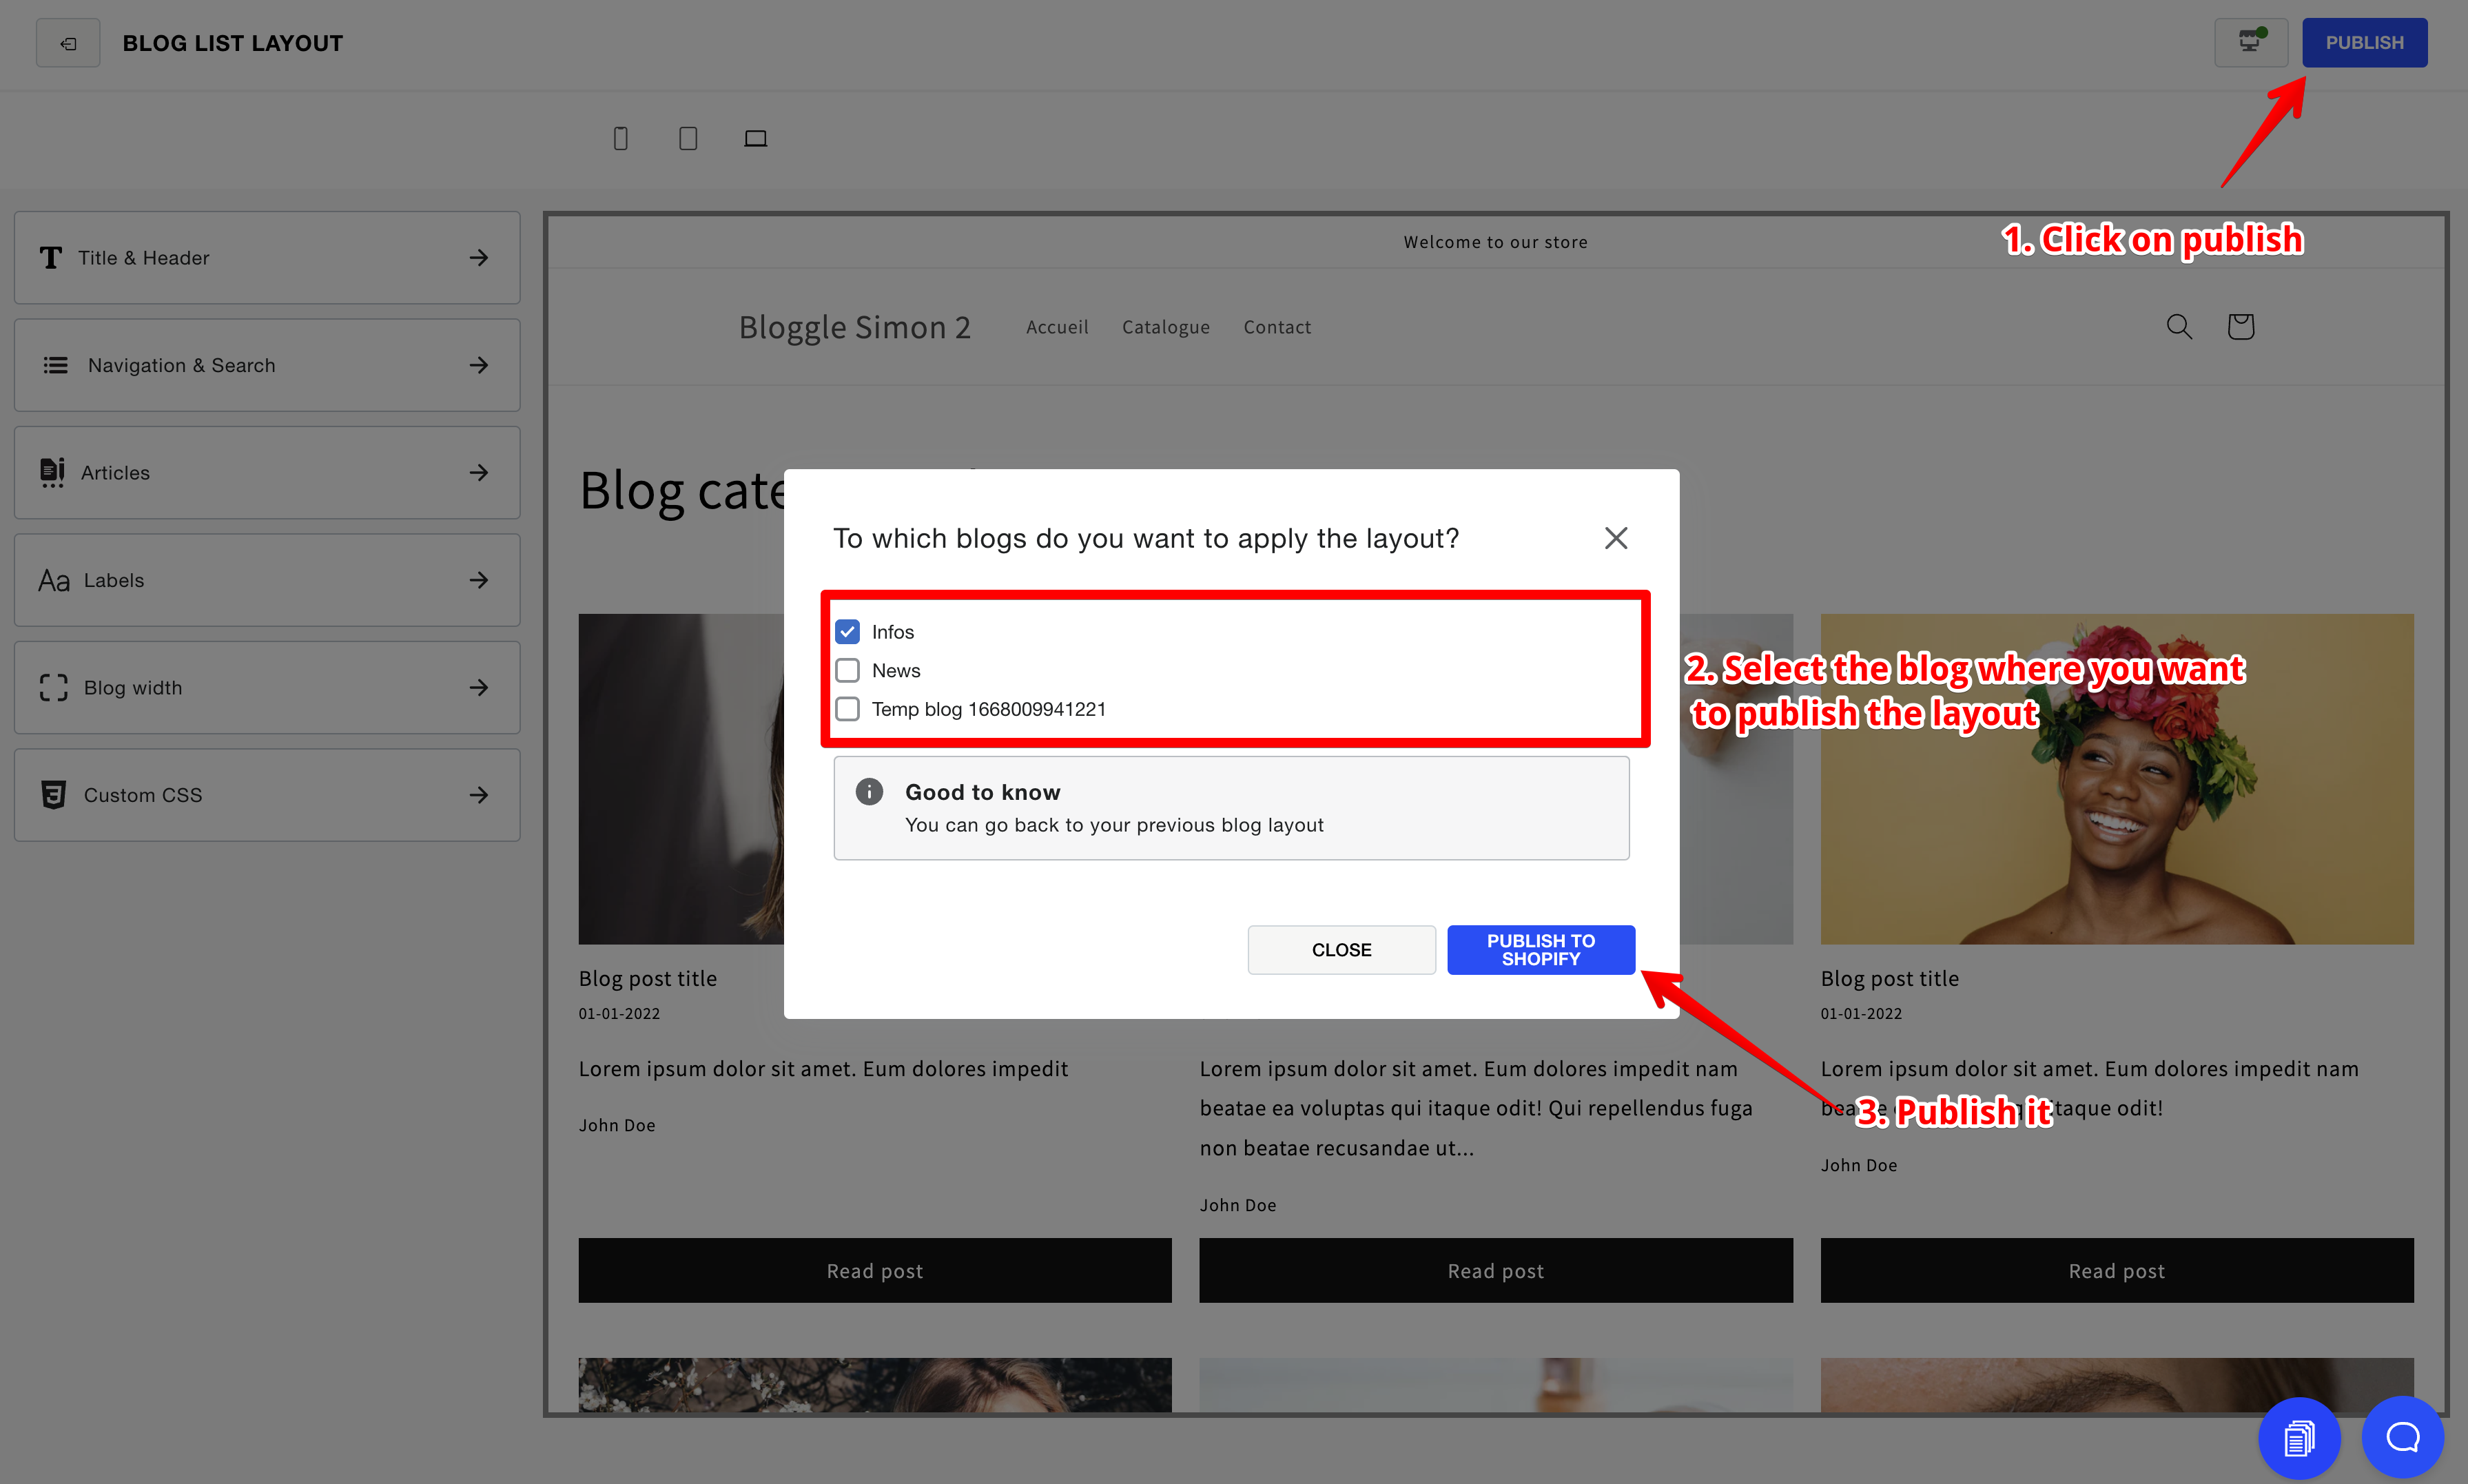Click the Publish to Shopify button
This screenshot has width=2468, height=1484.
pyautogui.click(x=1540, y=949)
